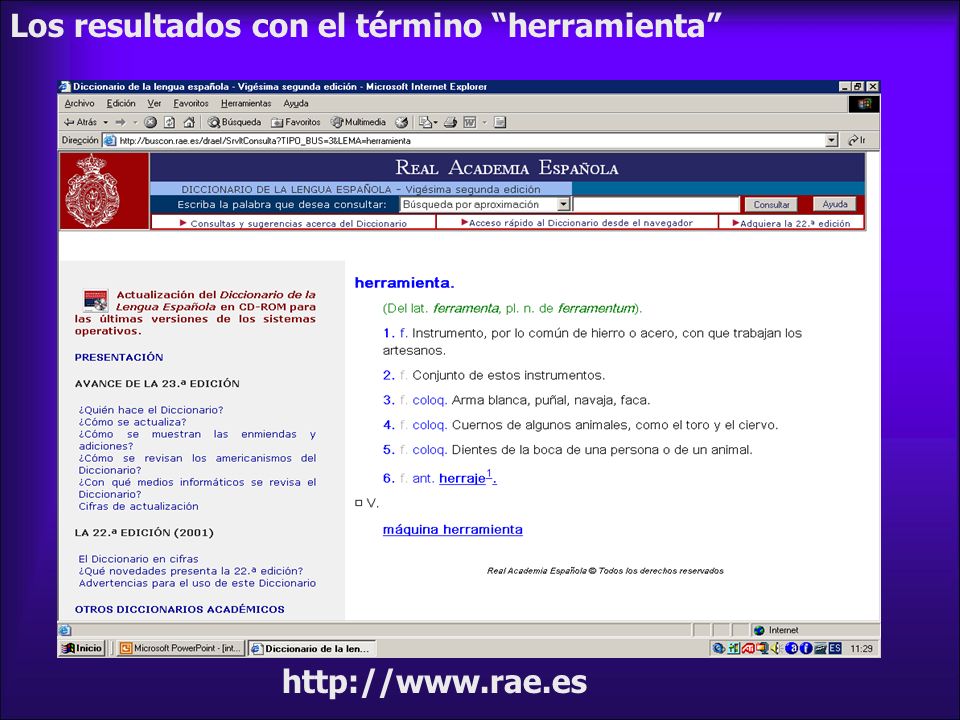Open the Favoritos toolbar button
The height and width of the screenshot is (720, 960).
tap(296, 122)
